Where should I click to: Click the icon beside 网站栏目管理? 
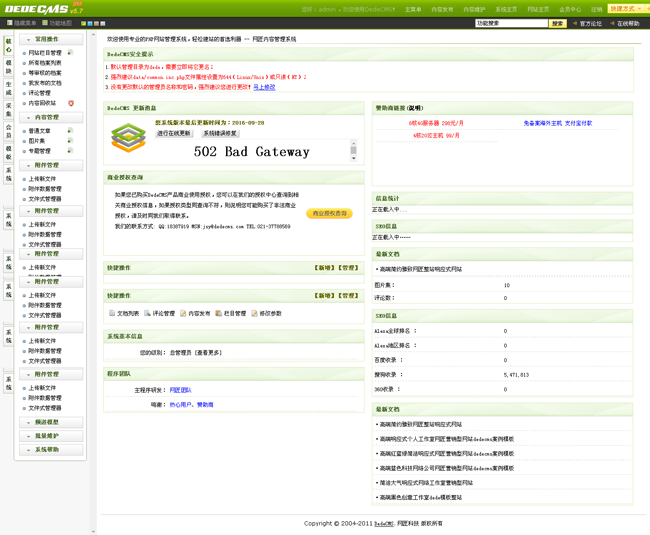70,53
